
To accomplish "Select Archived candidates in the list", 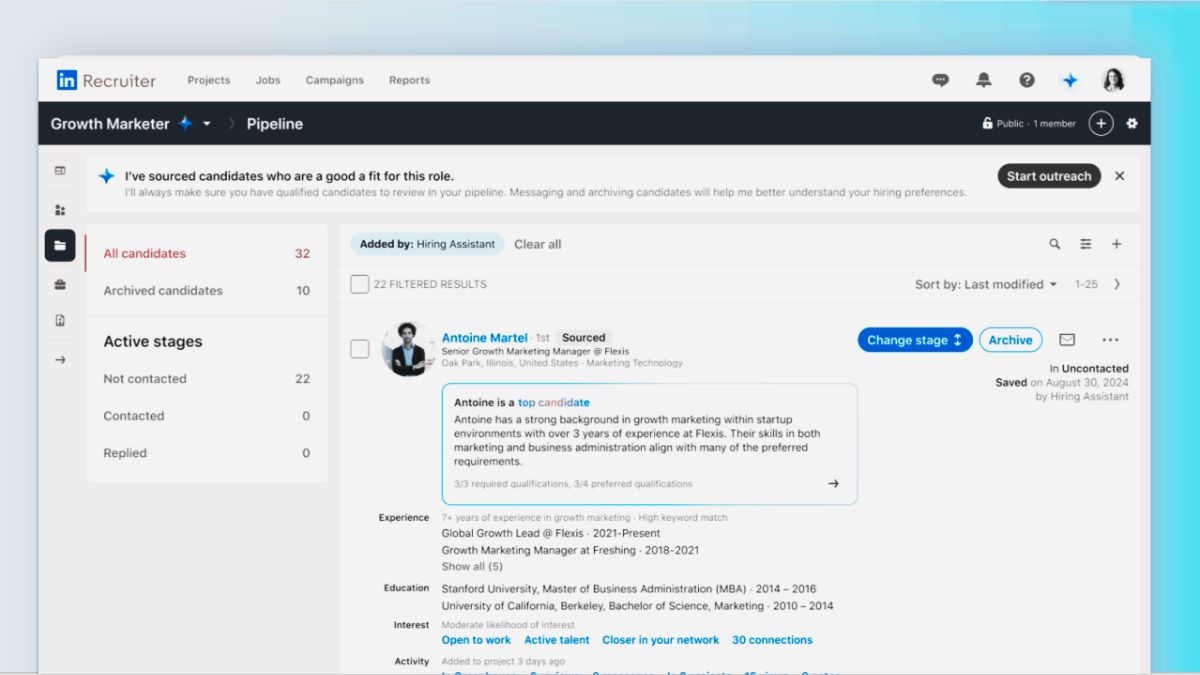I will tap(206, 290).
